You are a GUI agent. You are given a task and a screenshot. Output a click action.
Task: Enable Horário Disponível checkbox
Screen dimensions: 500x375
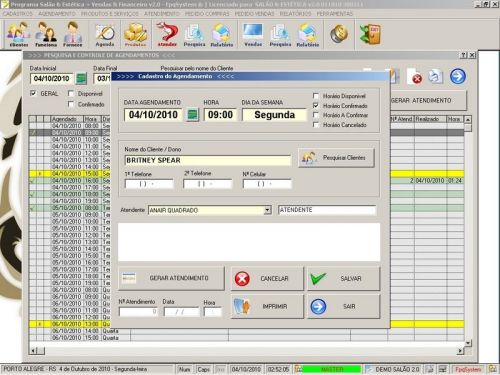[316, 96]
